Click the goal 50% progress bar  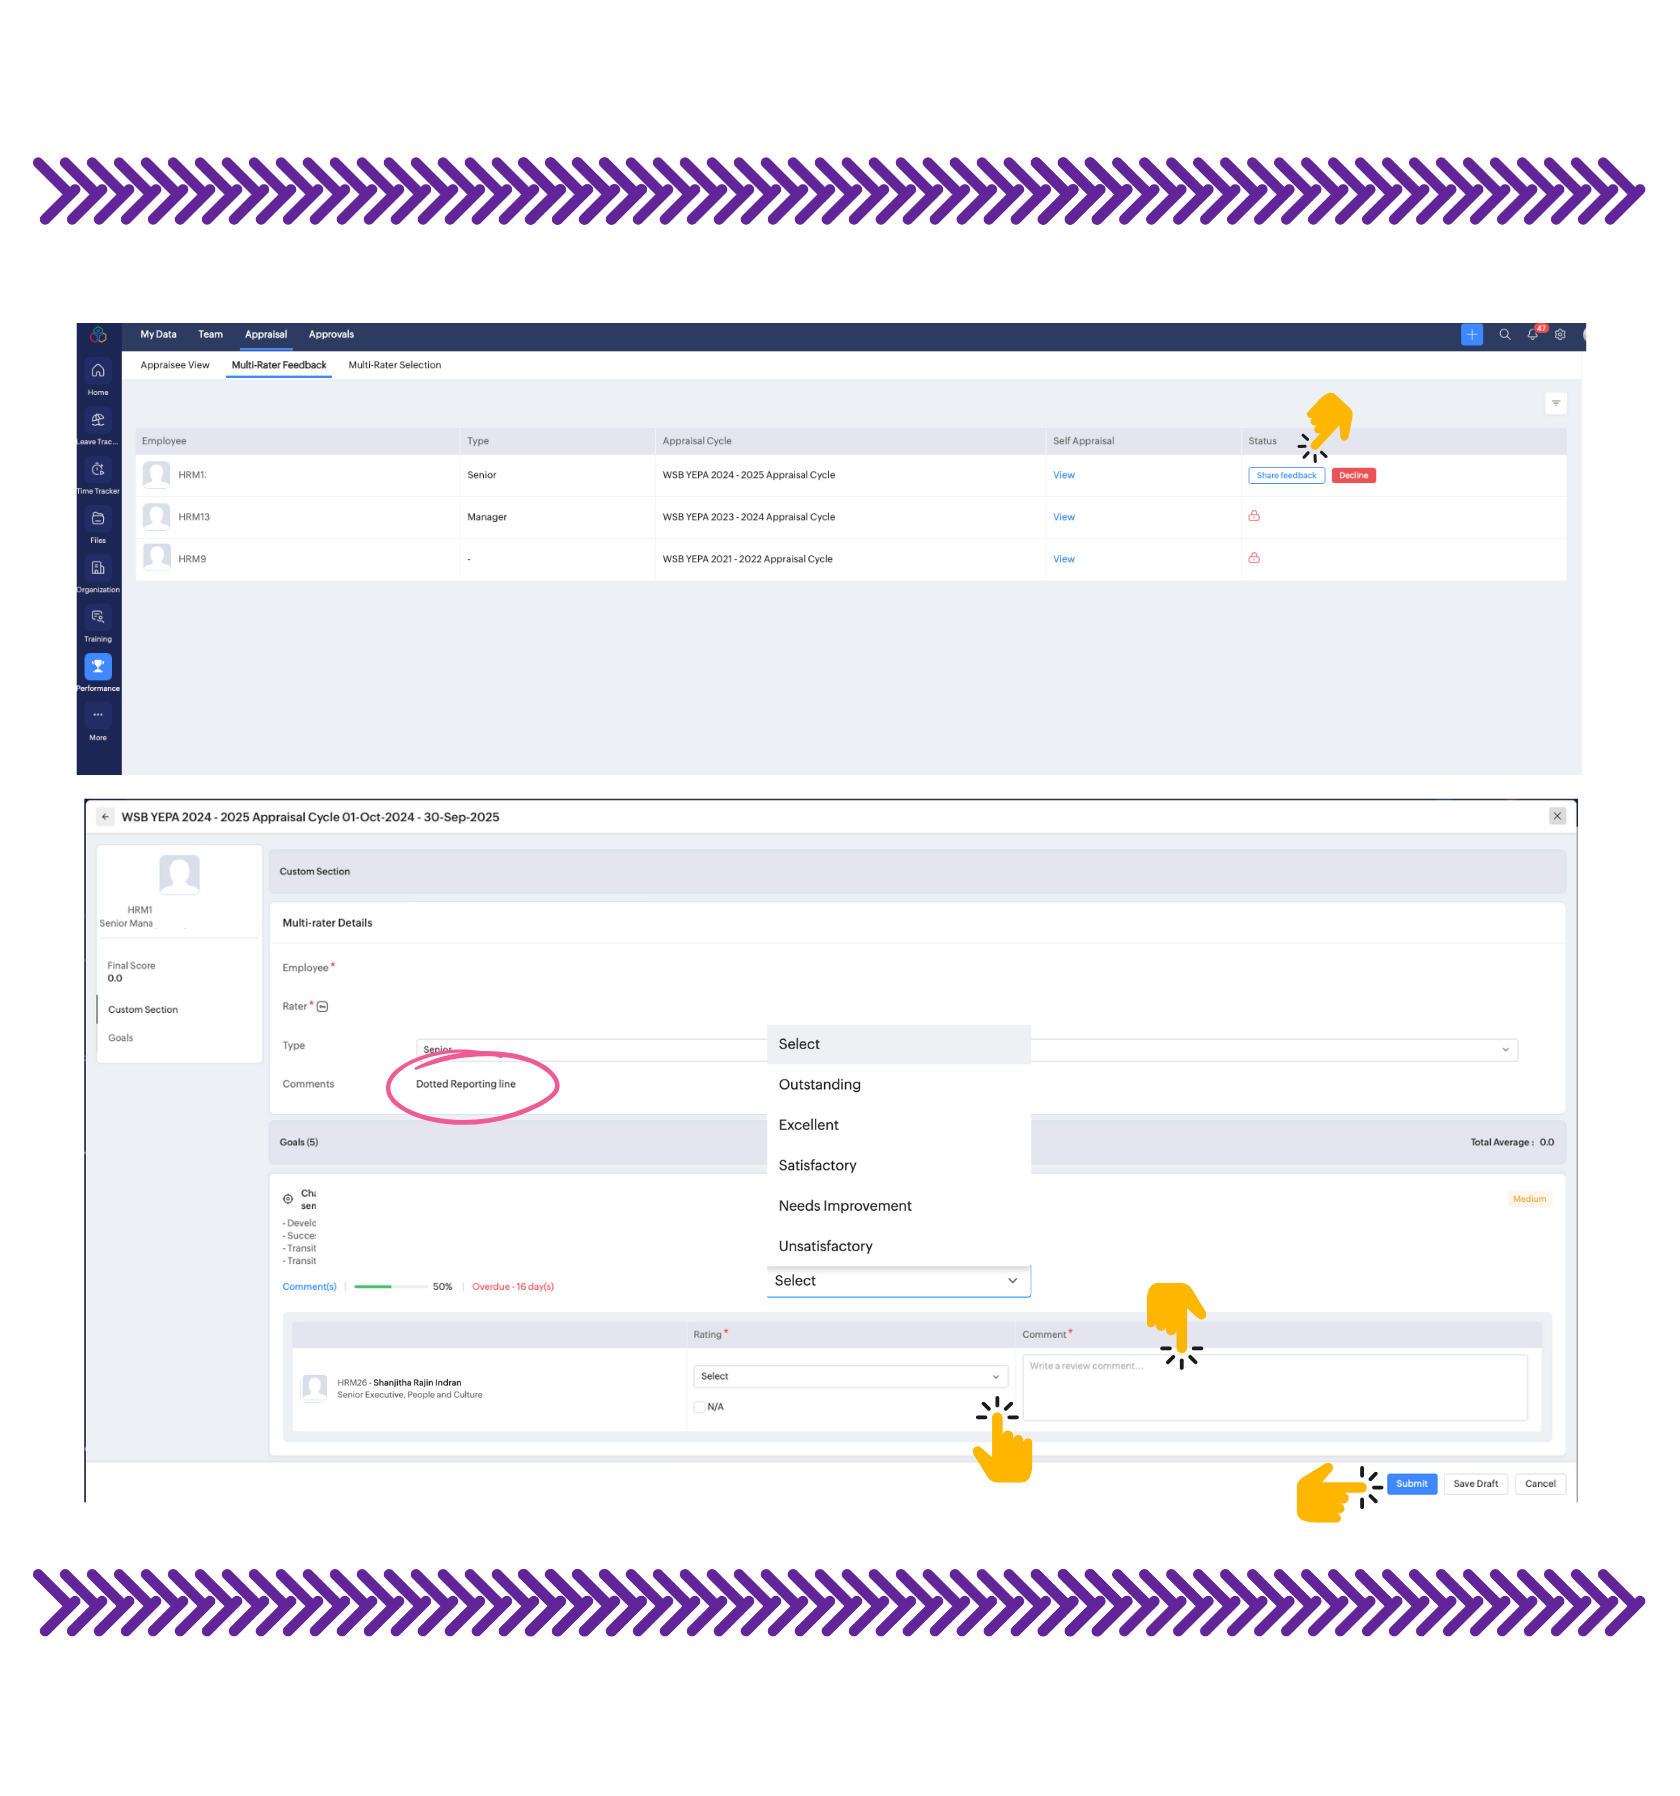388,1287
